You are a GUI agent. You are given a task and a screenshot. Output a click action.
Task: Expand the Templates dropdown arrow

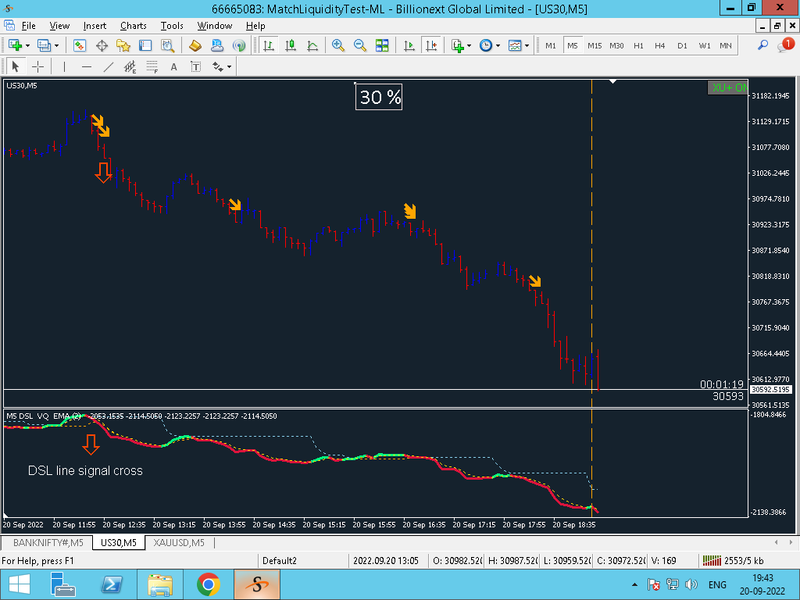click(527, 45)
